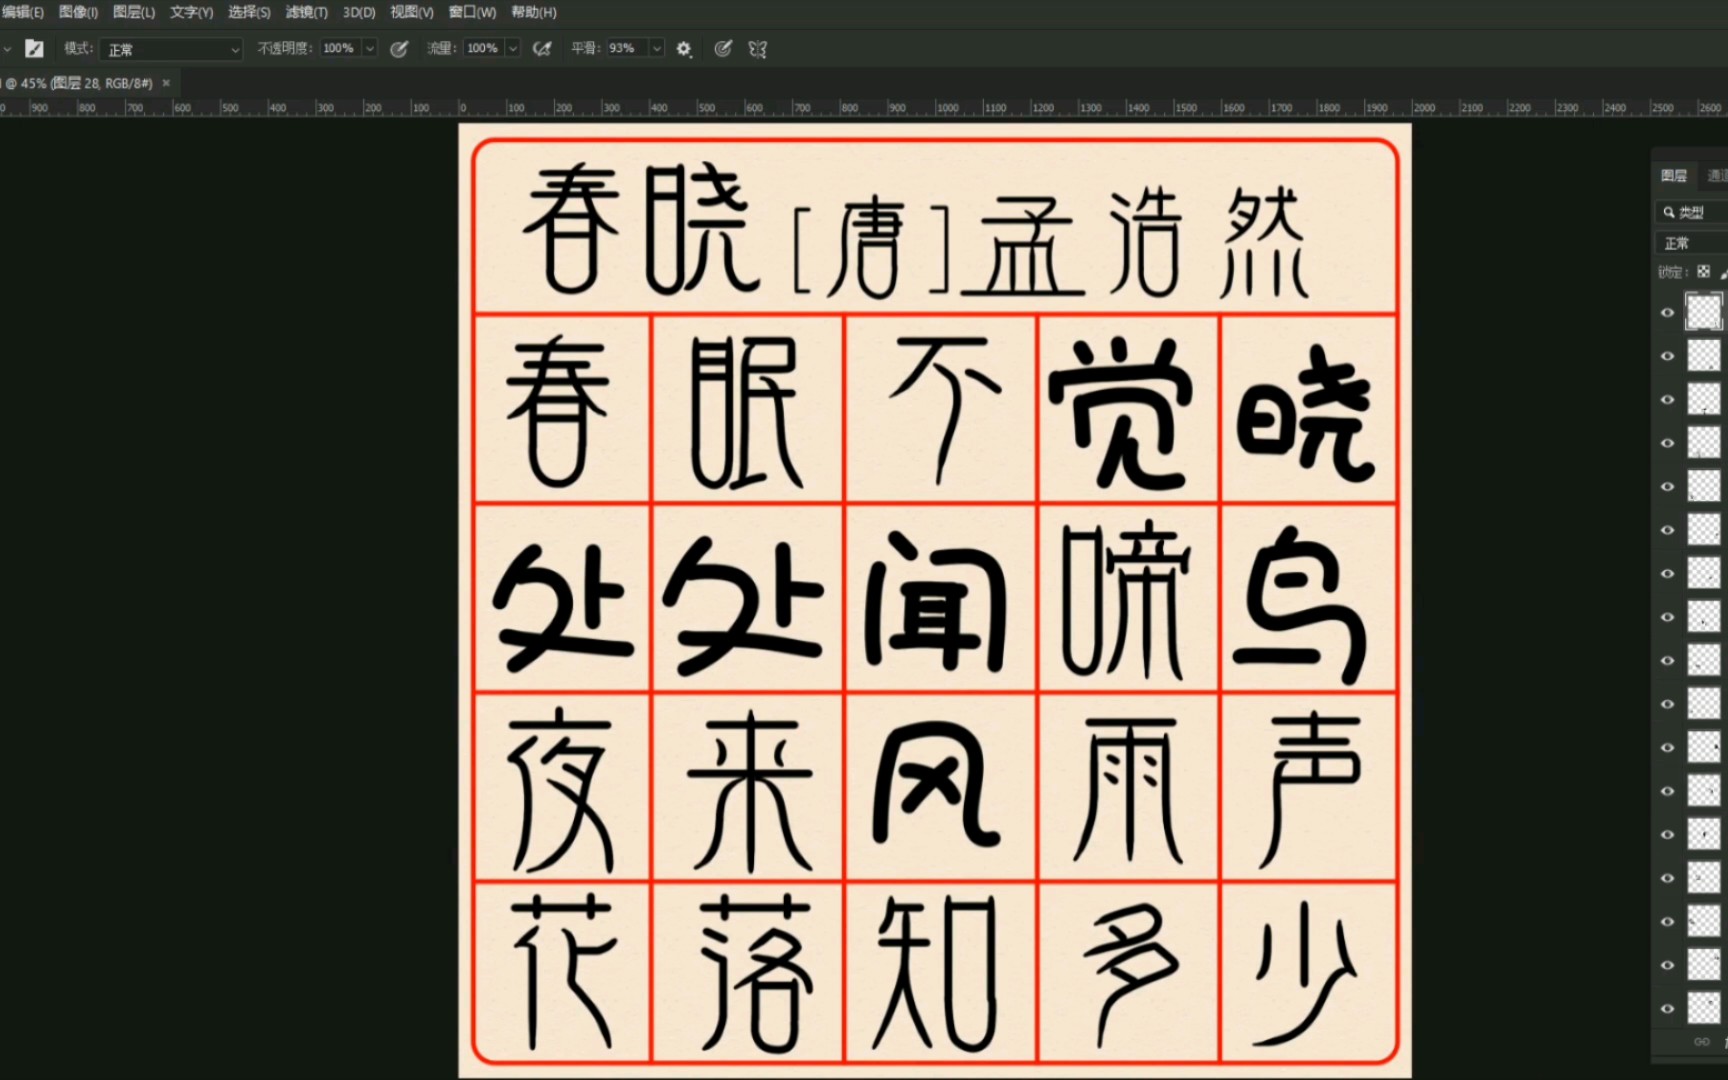The width and height of the screenshot is (1728, 1080).
Task: Hide a middle layer using its eye toggle
Action: pos(1667,660)
